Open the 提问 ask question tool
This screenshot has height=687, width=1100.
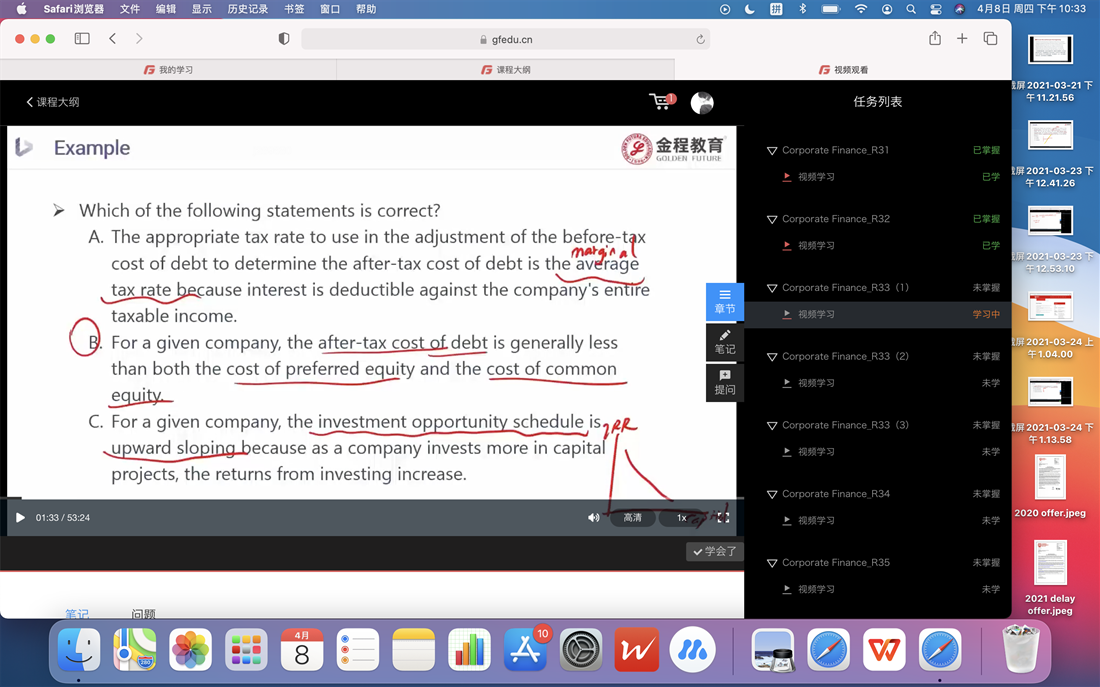coord(725,382)
